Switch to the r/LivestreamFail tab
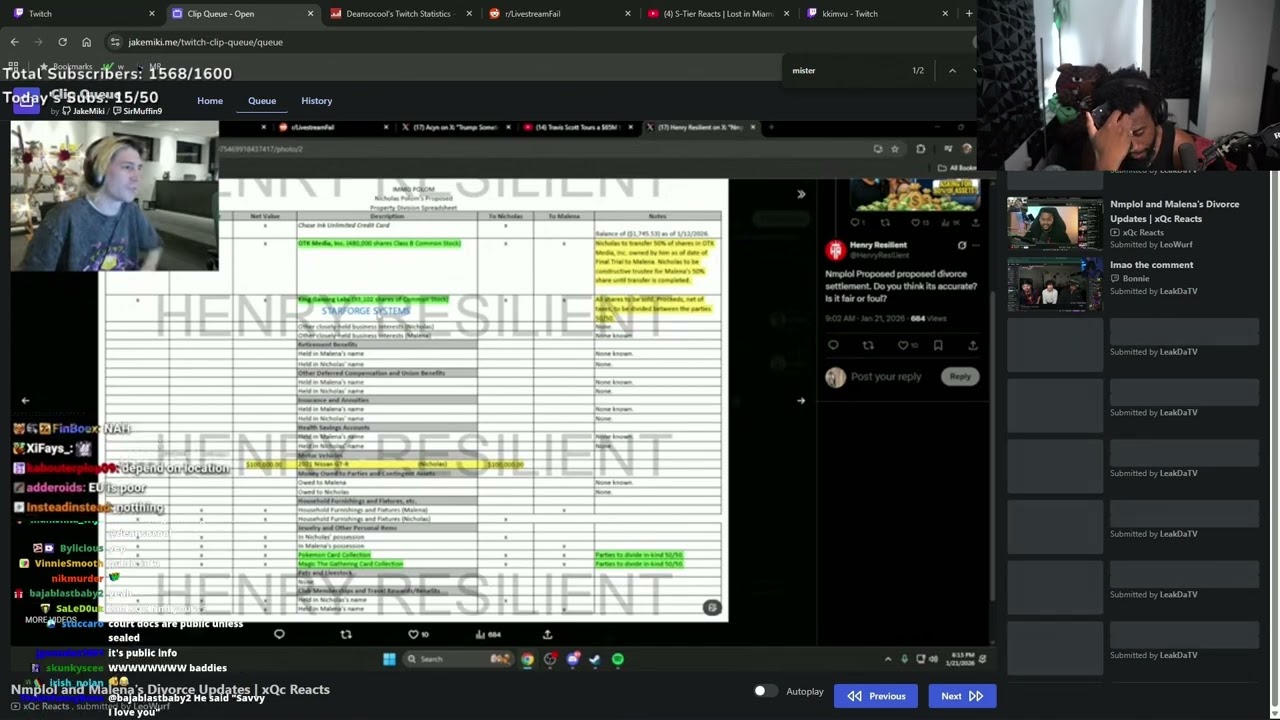Screen dimensions: 1280x720 559,13
